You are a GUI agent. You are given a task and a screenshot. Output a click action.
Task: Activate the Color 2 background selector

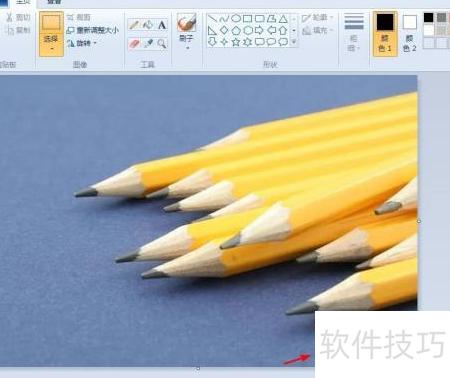click(409, 33)
